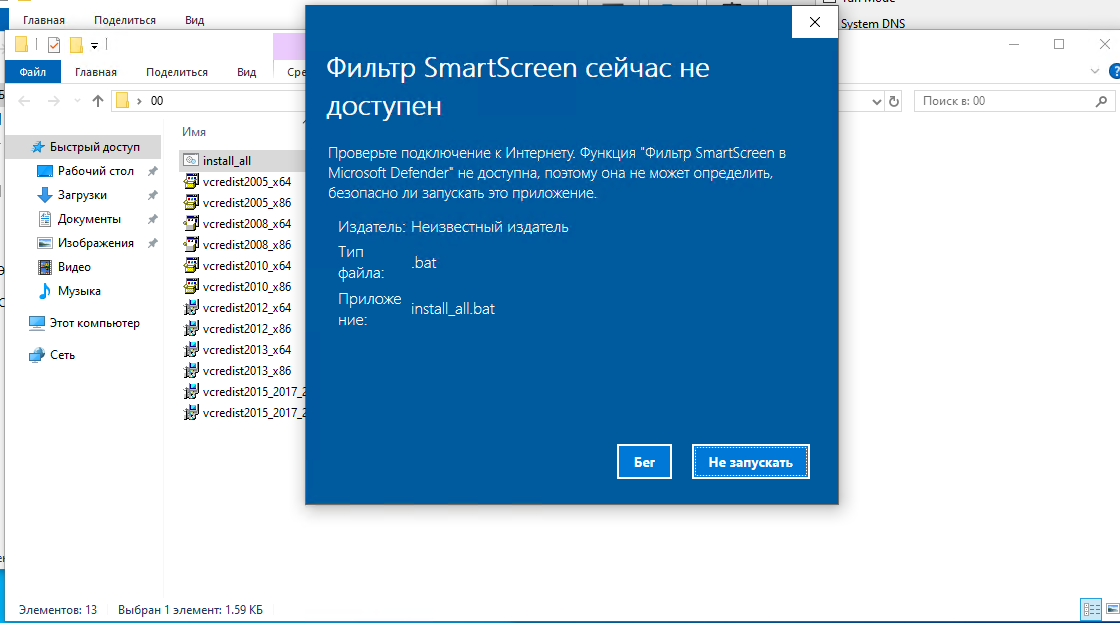Select file vcredist2010_x64

(246, 266)
